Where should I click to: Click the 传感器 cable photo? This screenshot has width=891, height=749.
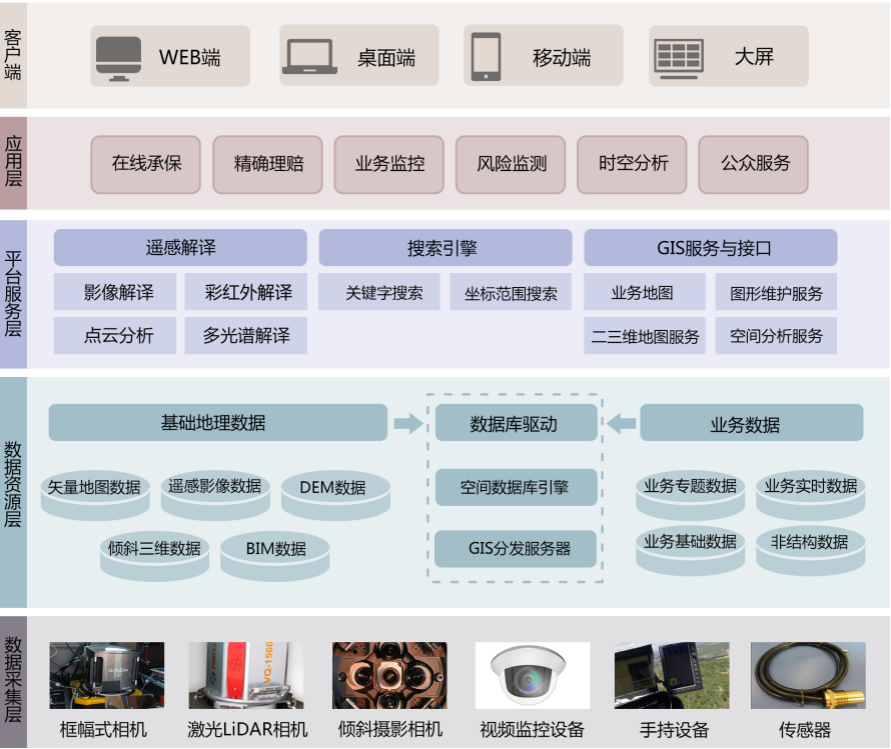point(807,676)
